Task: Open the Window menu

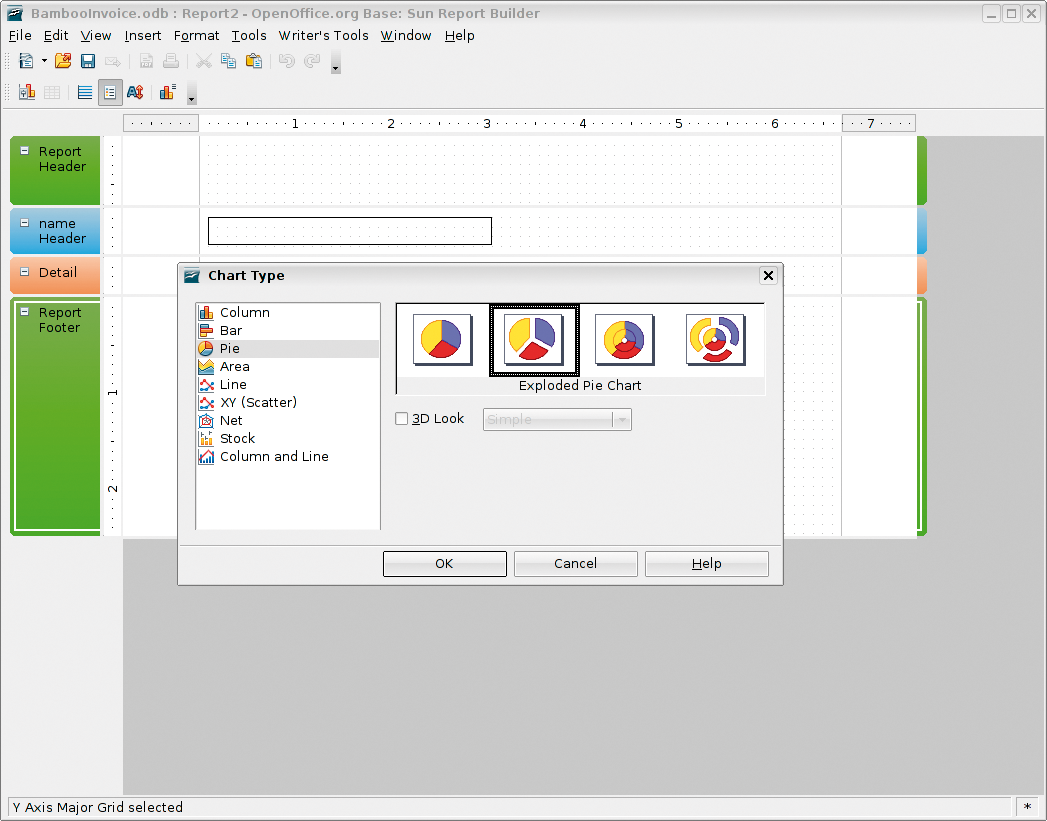Action: (x=406, y=36)
